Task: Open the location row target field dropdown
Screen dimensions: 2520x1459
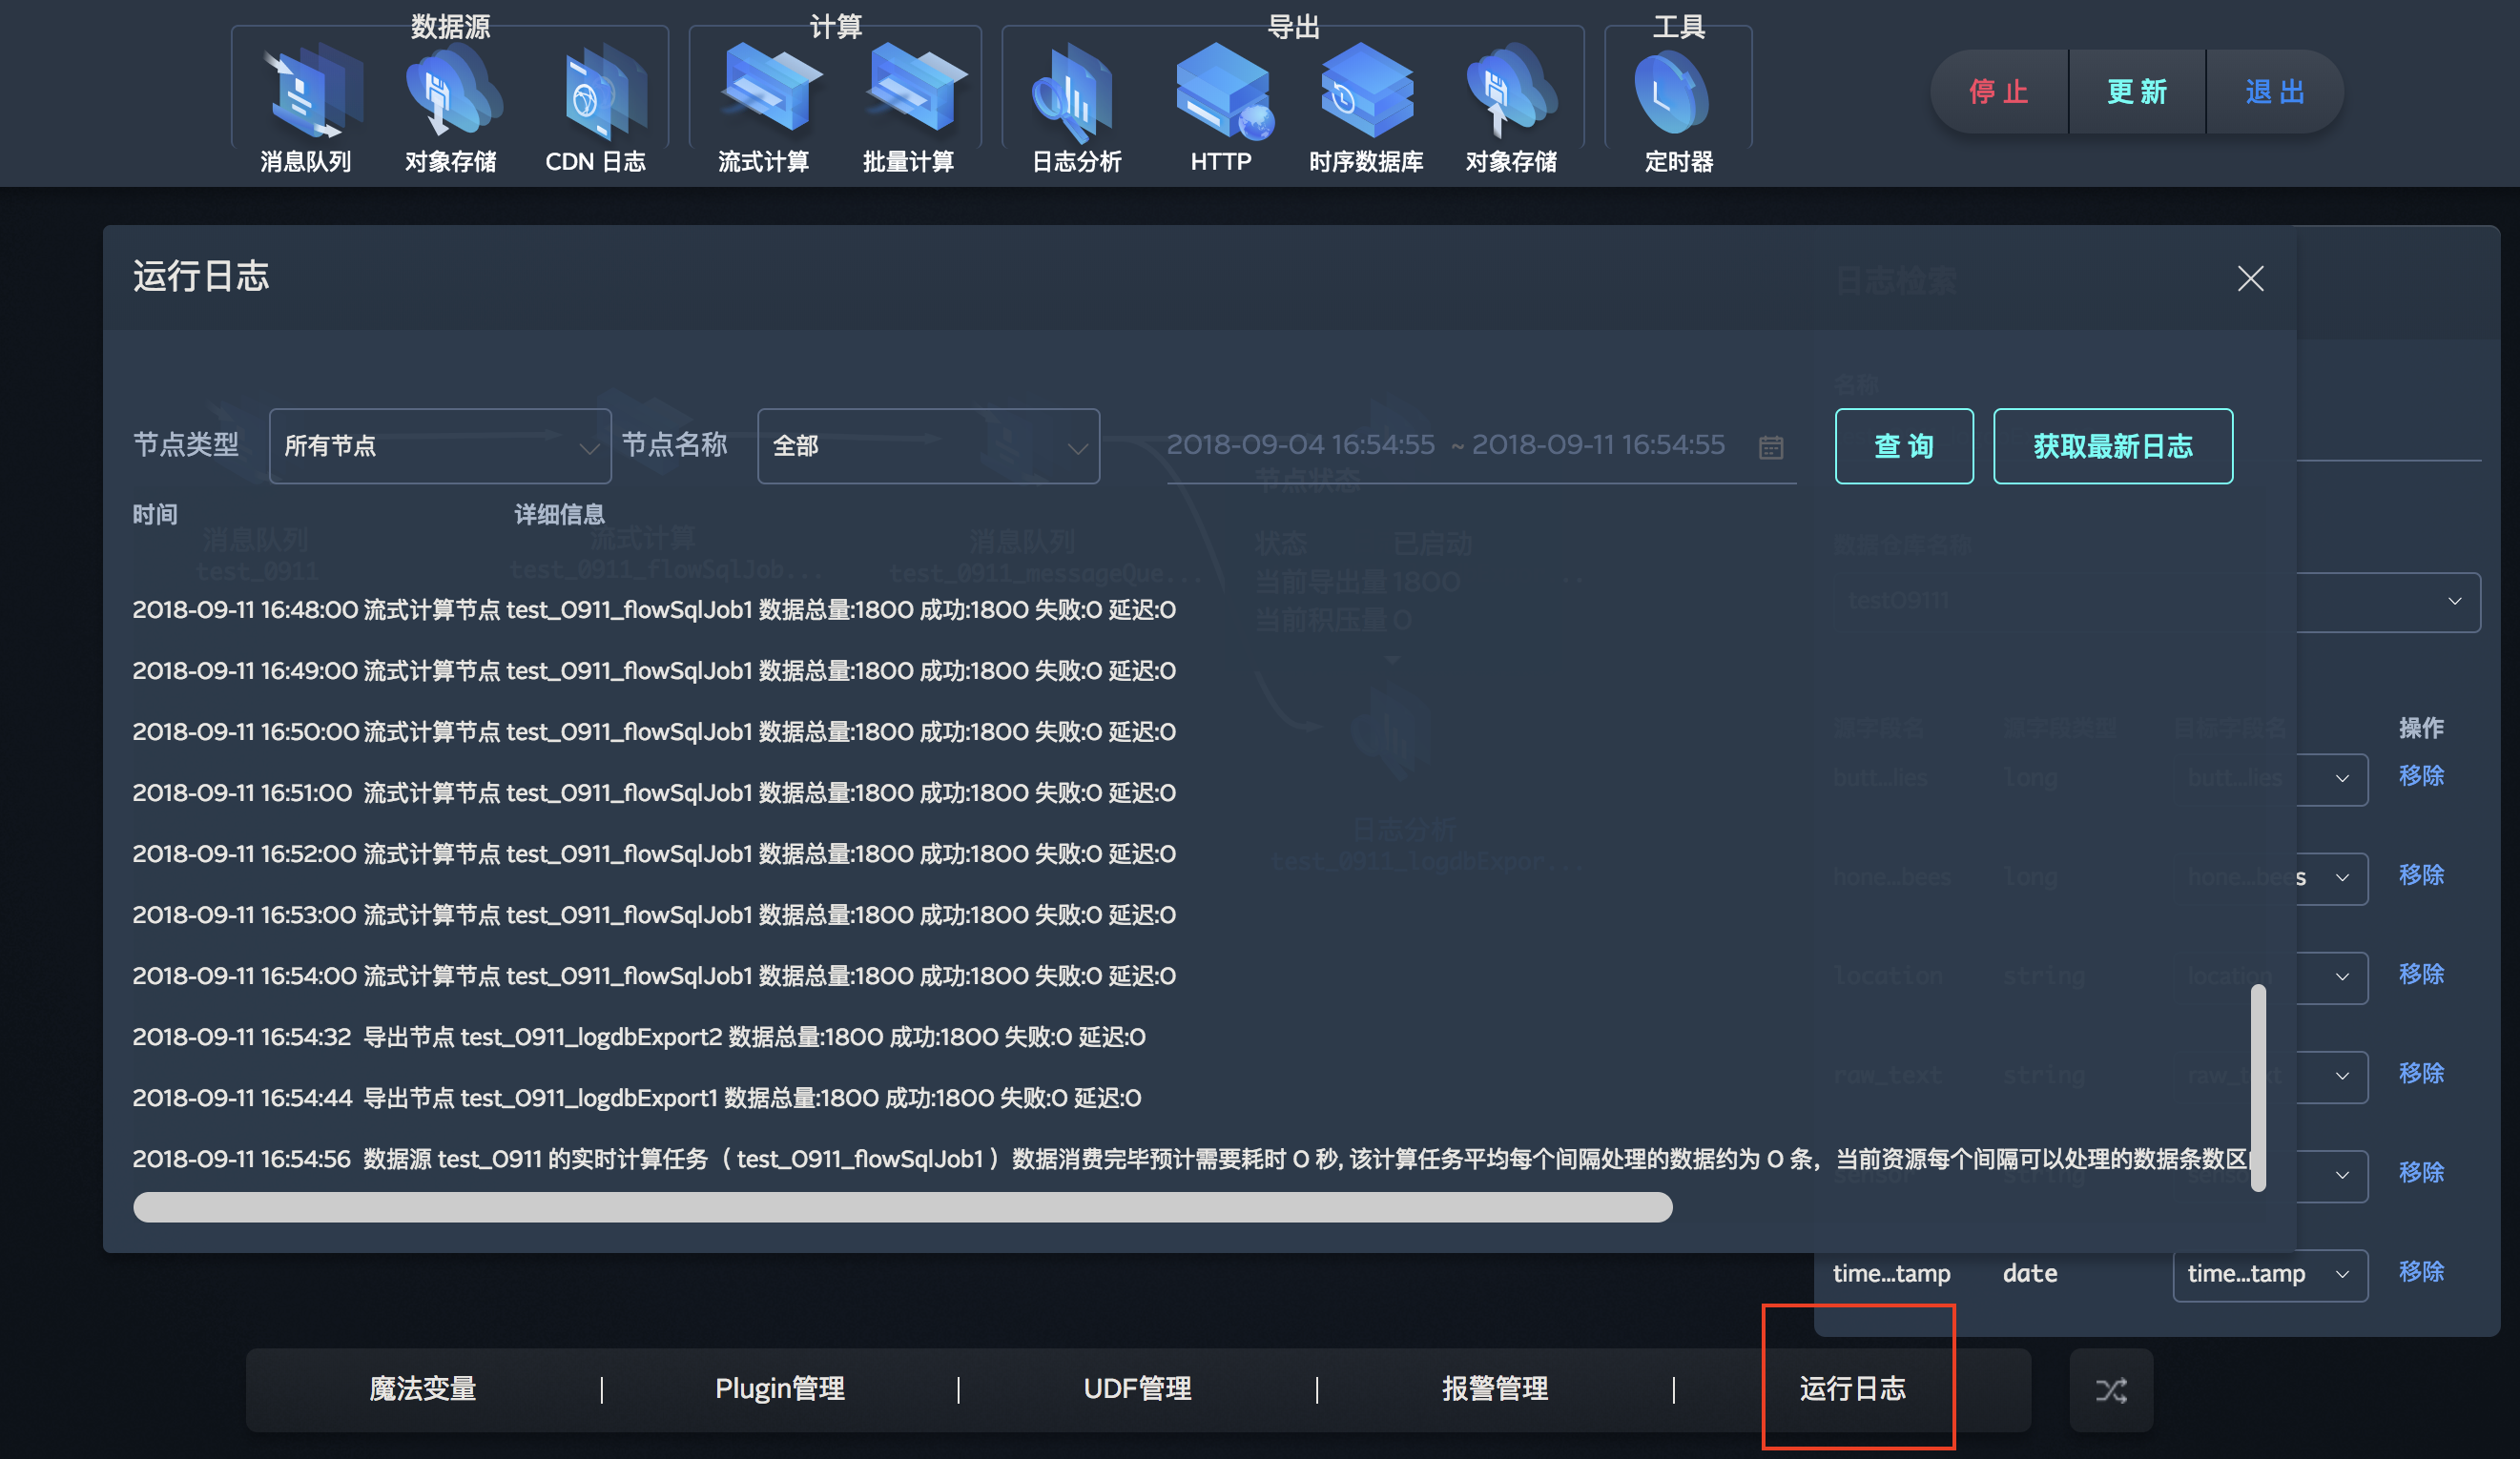Action: tap(2332, 977)
